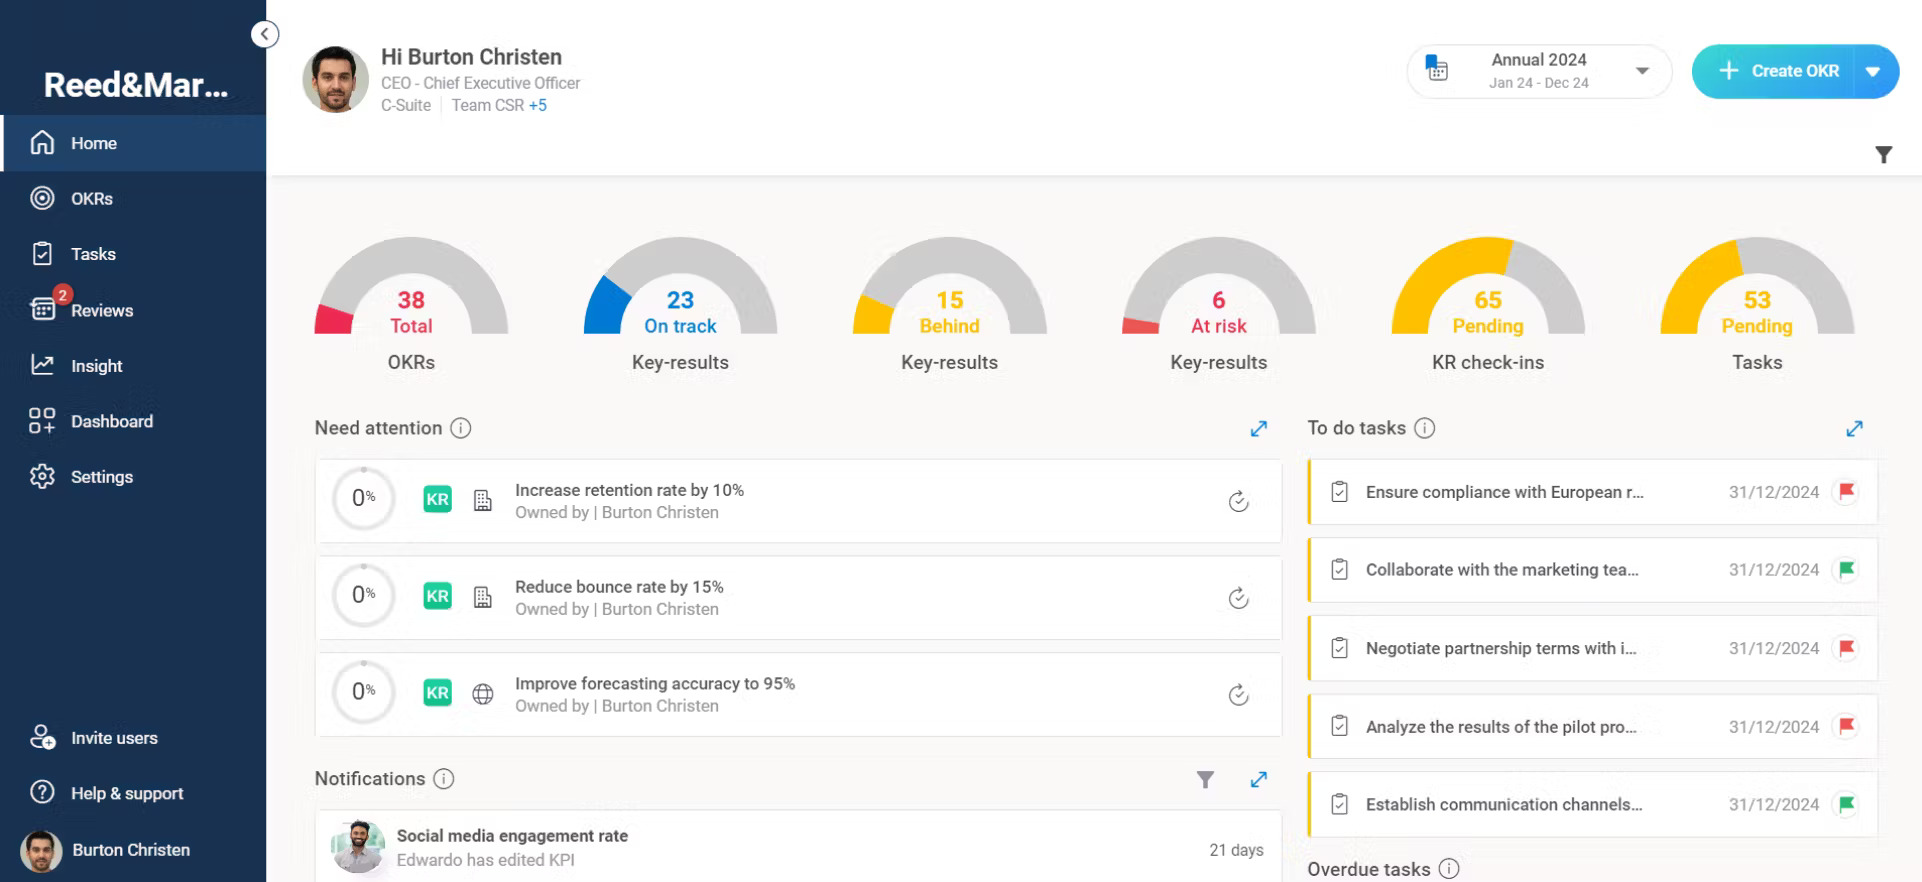Click info icon beside Need attention
Viewport: 1922px width, 882px height.
point(460,429)
